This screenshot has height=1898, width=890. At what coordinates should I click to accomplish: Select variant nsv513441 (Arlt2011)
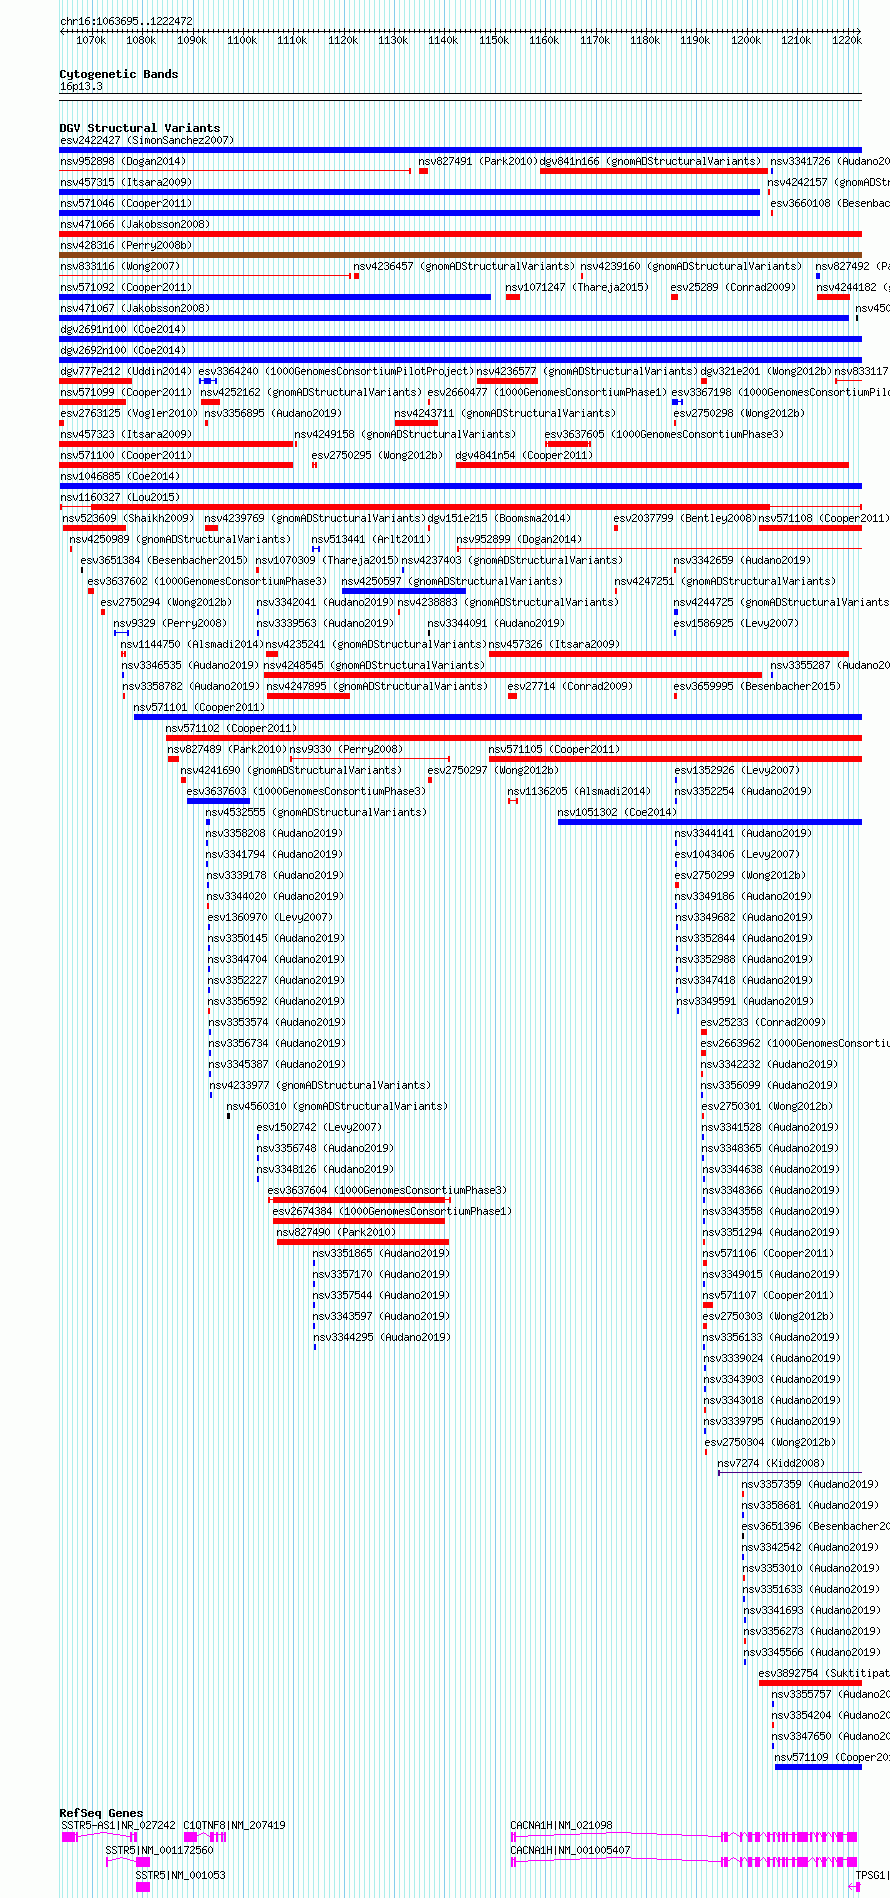(x=371, y=539)
